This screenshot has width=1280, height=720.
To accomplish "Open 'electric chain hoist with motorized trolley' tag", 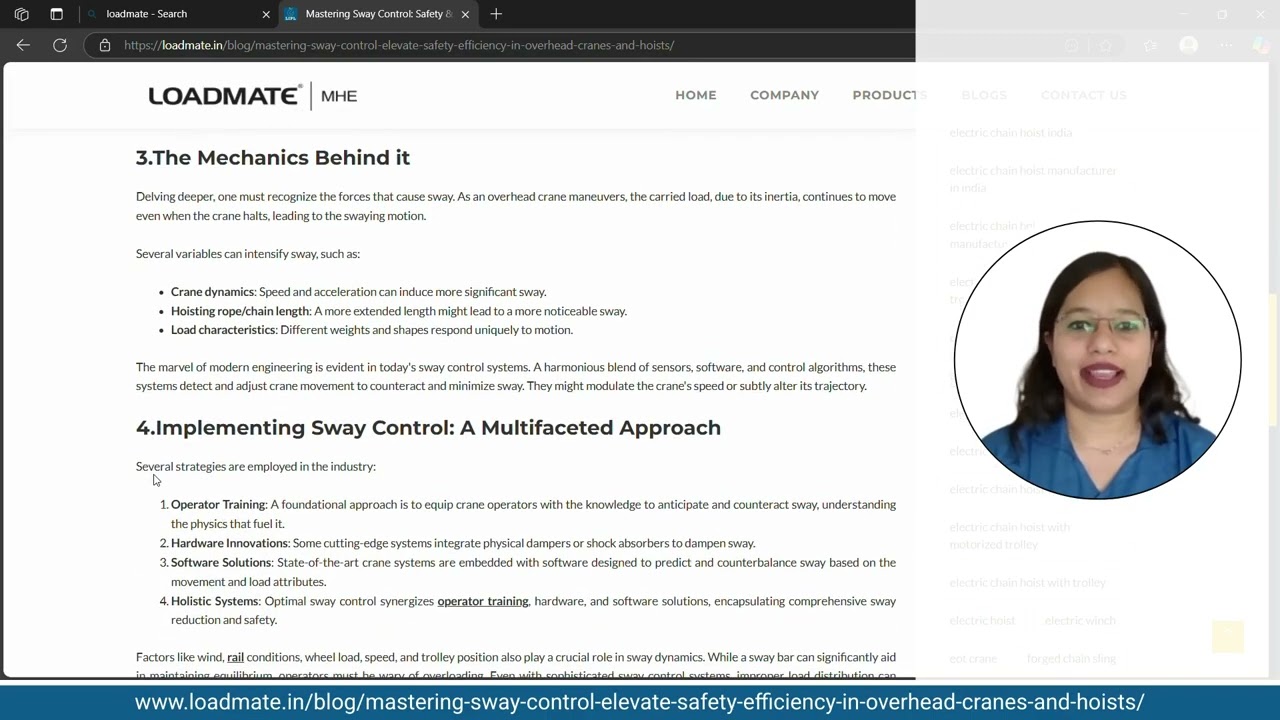I will point(1010,536).
